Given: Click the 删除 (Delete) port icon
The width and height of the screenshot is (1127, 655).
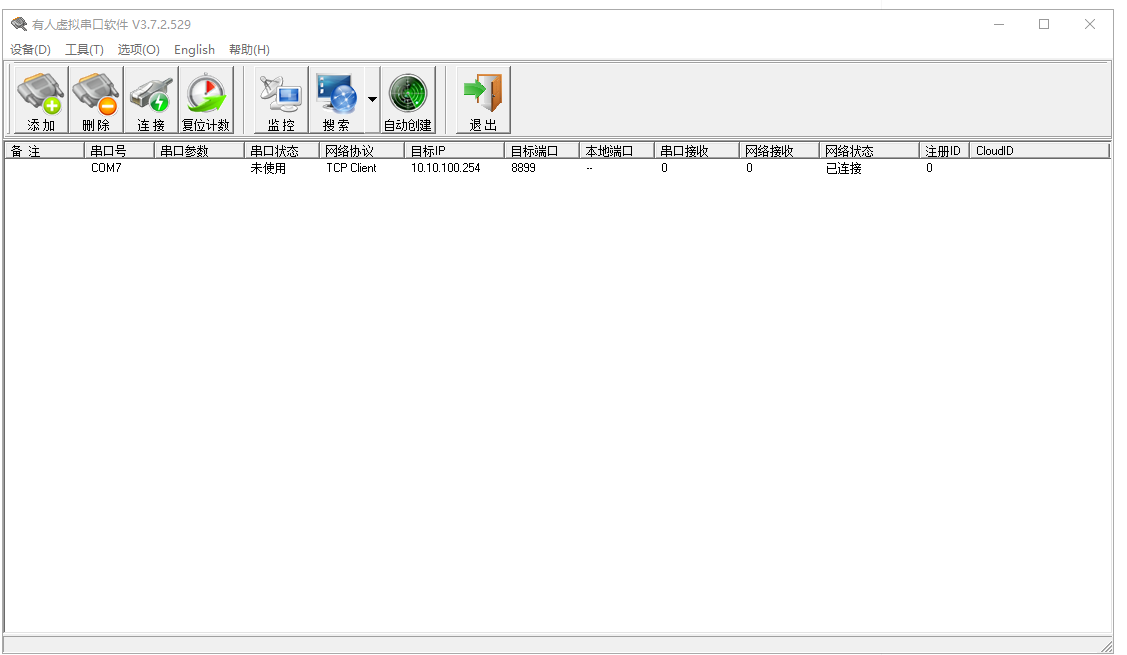Looking at the screenshot, I should tap(96, 100).
